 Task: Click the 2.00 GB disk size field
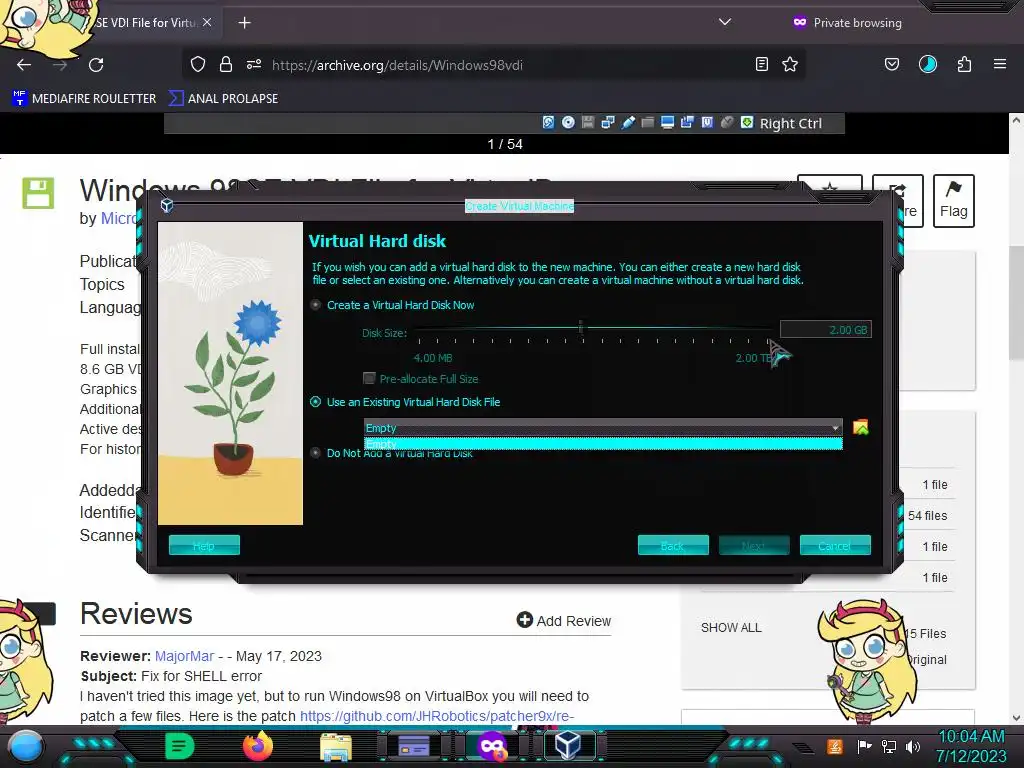point(825,330)
